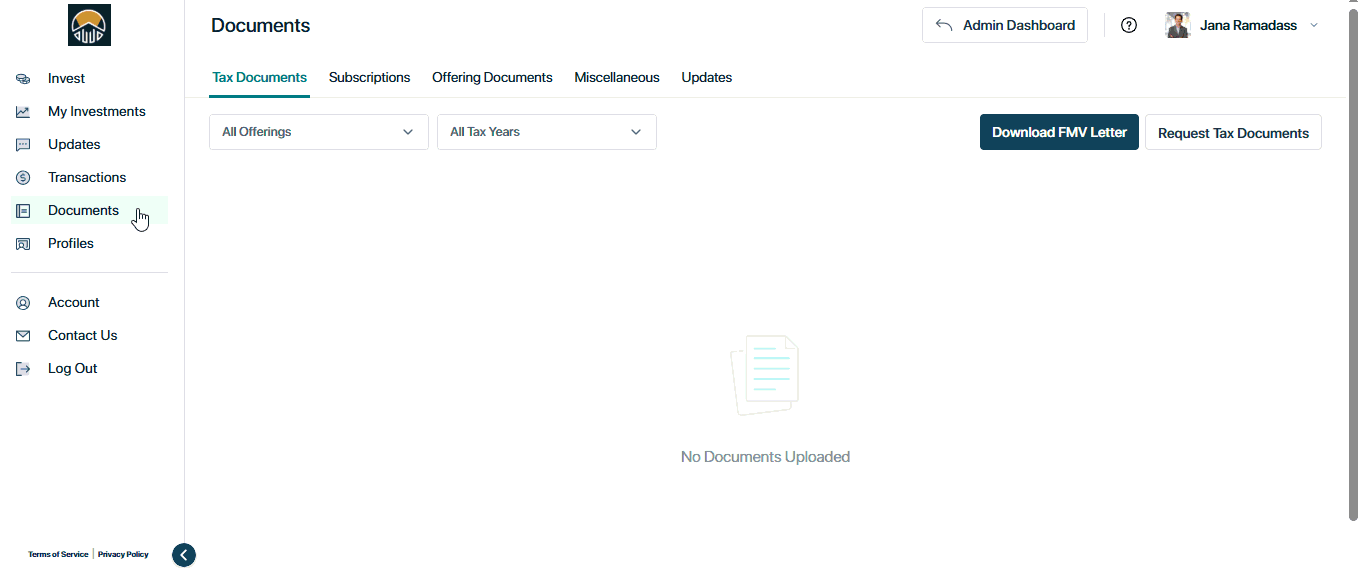The width and height of the screenshot is (1360, 568).
Task: Click the Documents page heading
Action: point(261,26)
